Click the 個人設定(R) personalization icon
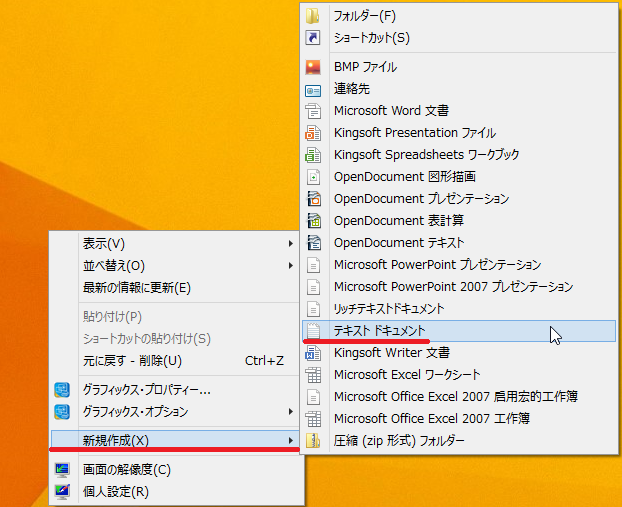Viewport: 622px width, 507px height. pos(62,492)
